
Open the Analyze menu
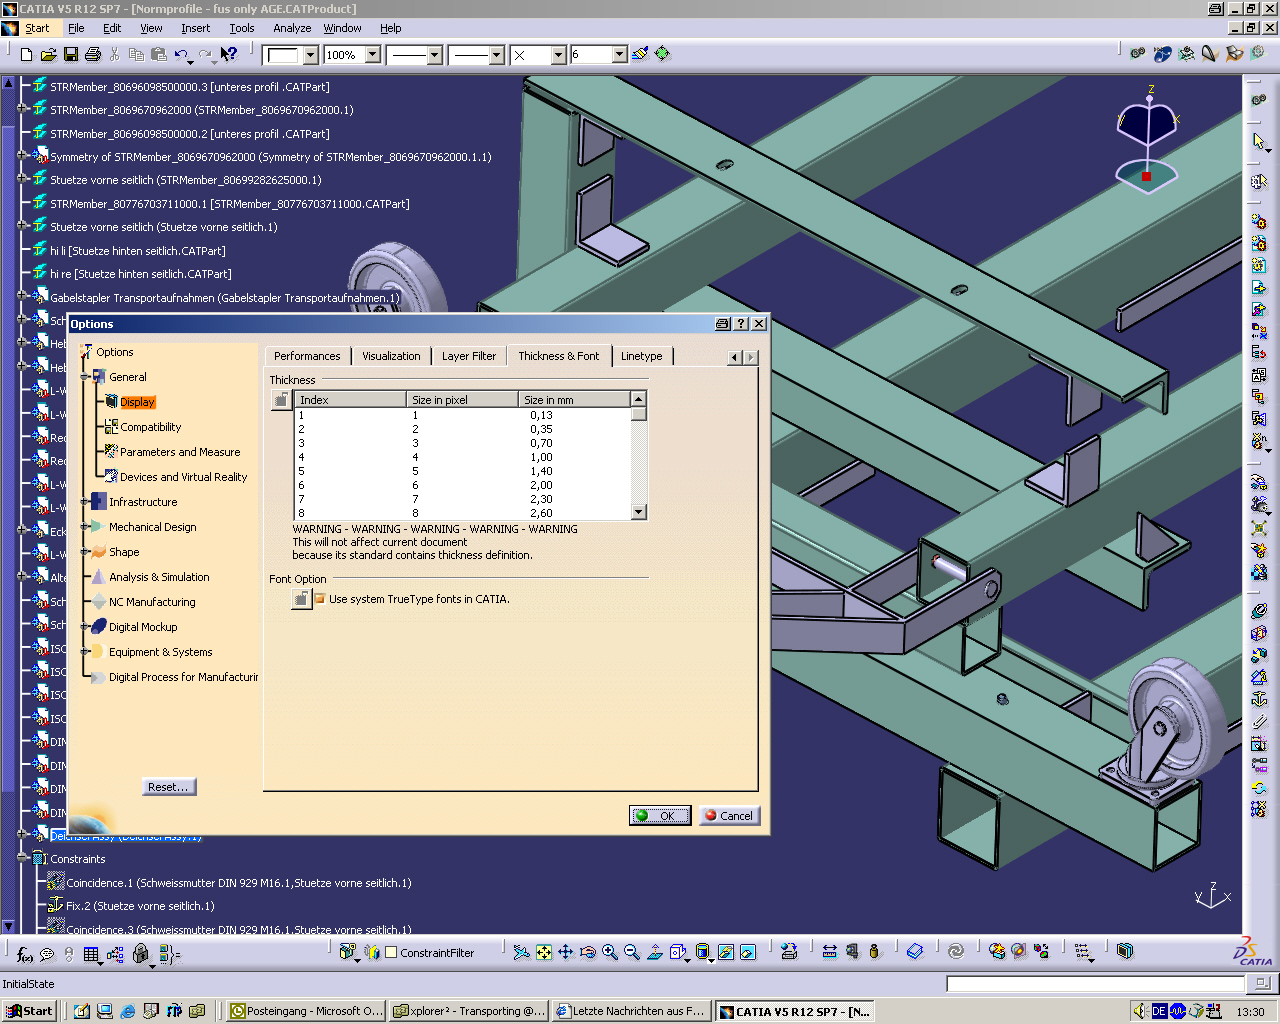(292, 28)
